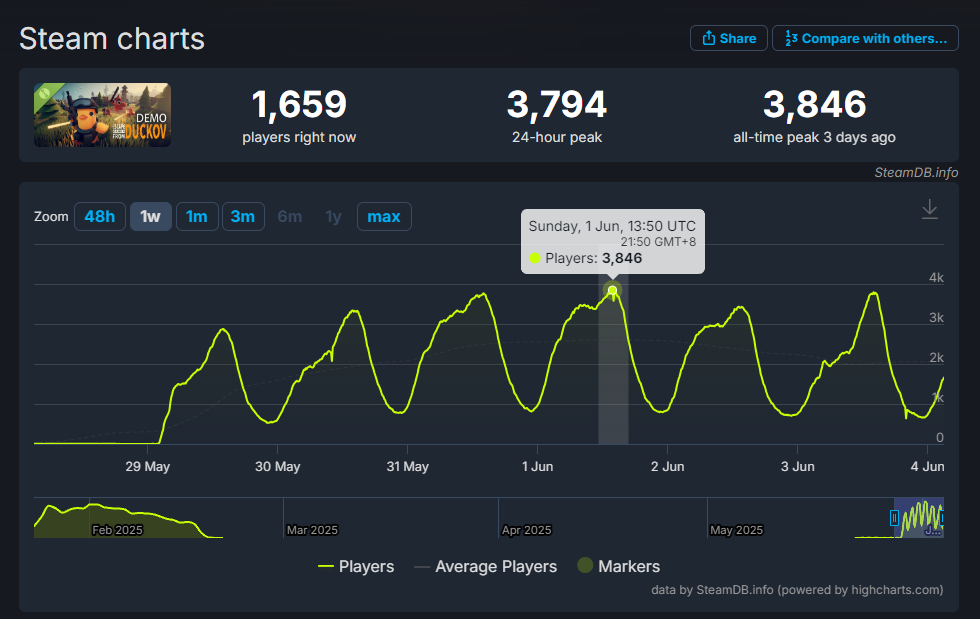This screenshot has width=980, height=619.
Task: Open the Duckov demo game thumbnail
Action: (102, 115)
